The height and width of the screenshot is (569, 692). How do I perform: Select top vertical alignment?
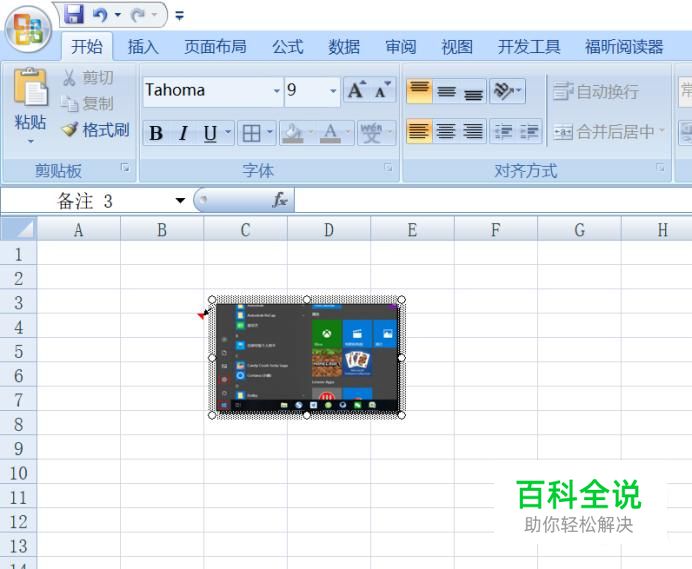click(x=419, y=91)
